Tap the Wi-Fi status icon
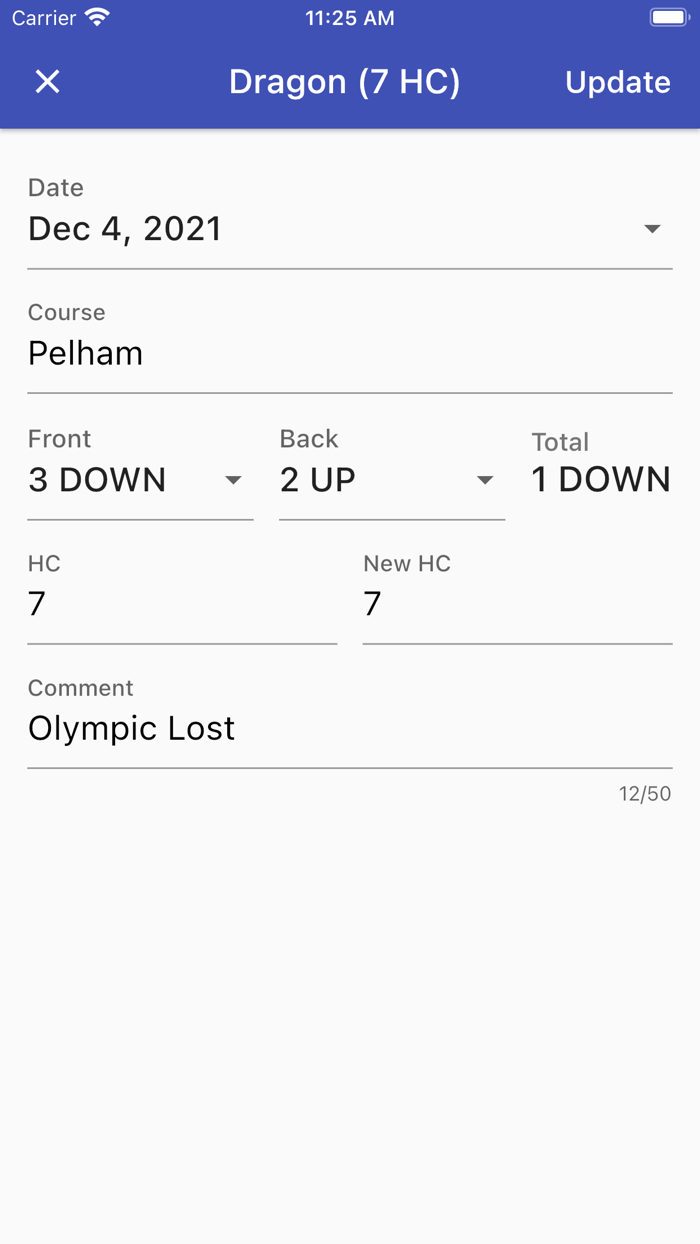 coord(97,18)
